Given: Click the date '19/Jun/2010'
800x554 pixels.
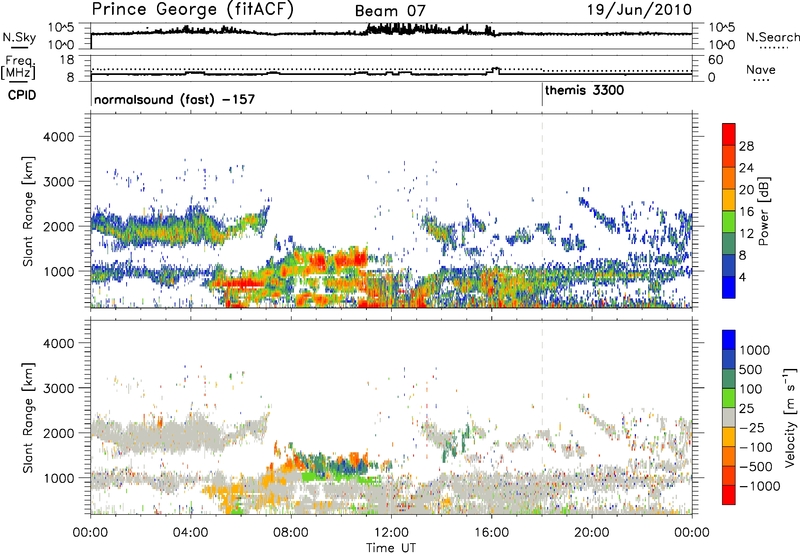Looking at the screenshot, I should (x=639, y=10).
